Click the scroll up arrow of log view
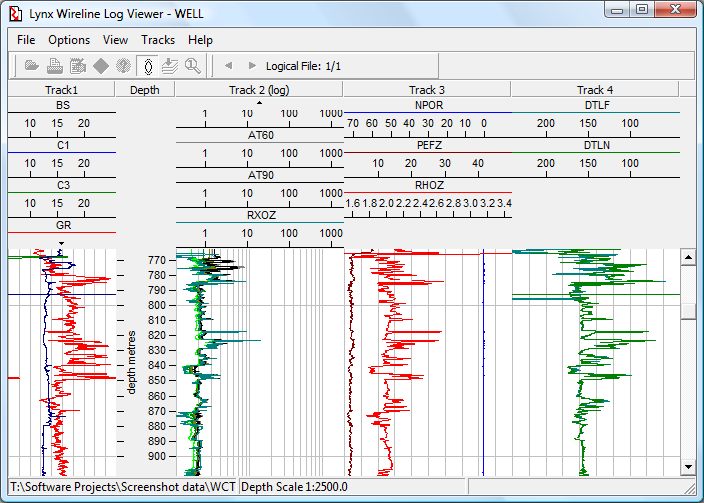The width and height of the screenshot is (704, 503). pos(688,257)
